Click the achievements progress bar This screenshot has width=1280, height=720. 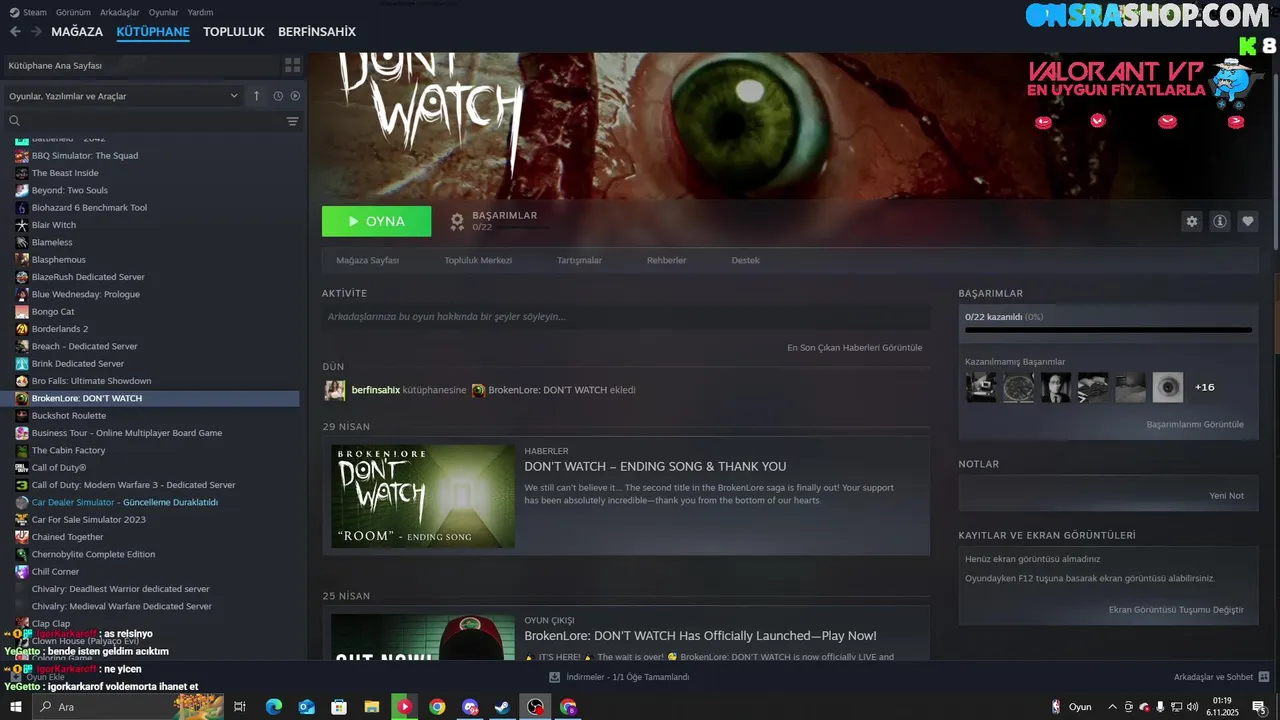1108,330
